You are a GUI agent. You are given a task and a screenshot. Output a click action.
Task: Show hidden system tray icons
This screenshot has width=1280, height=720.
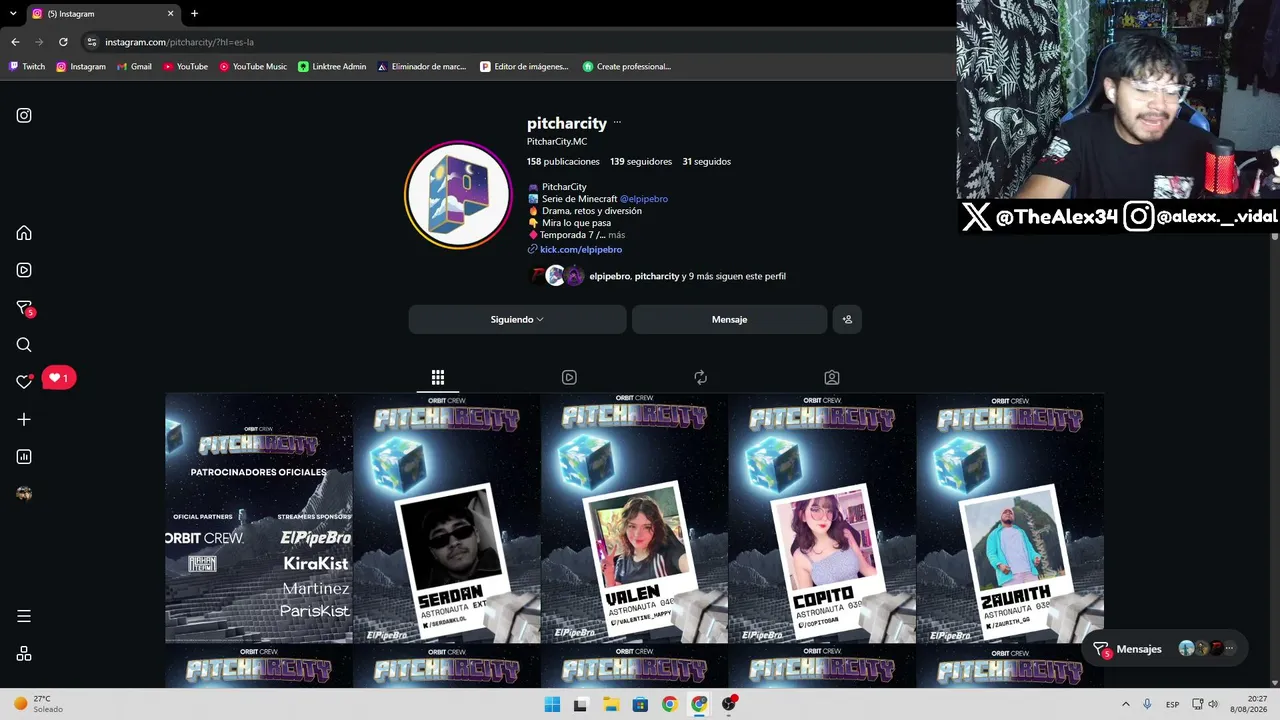[1125, 704]
